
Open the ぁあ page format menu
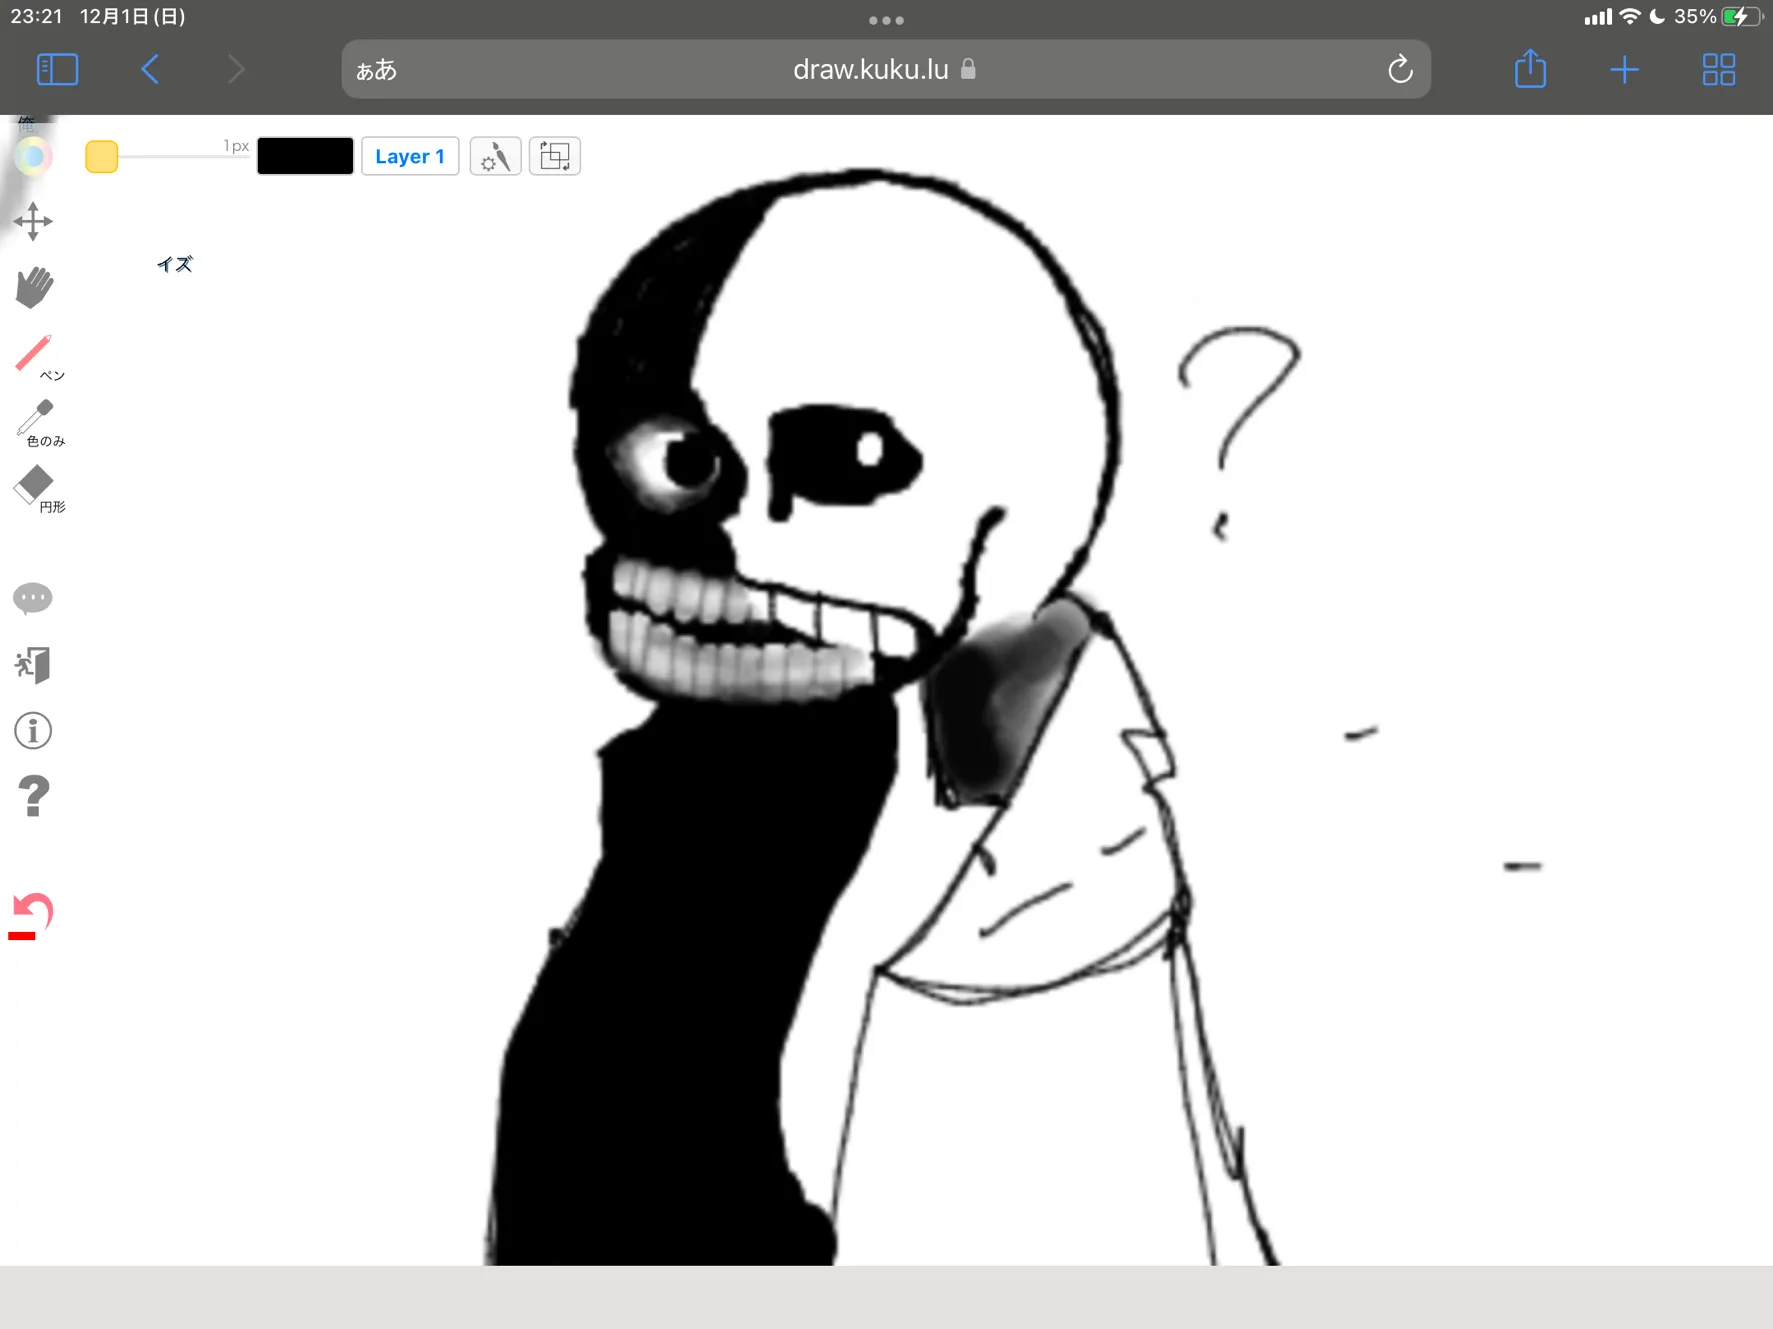pos(377,70)
